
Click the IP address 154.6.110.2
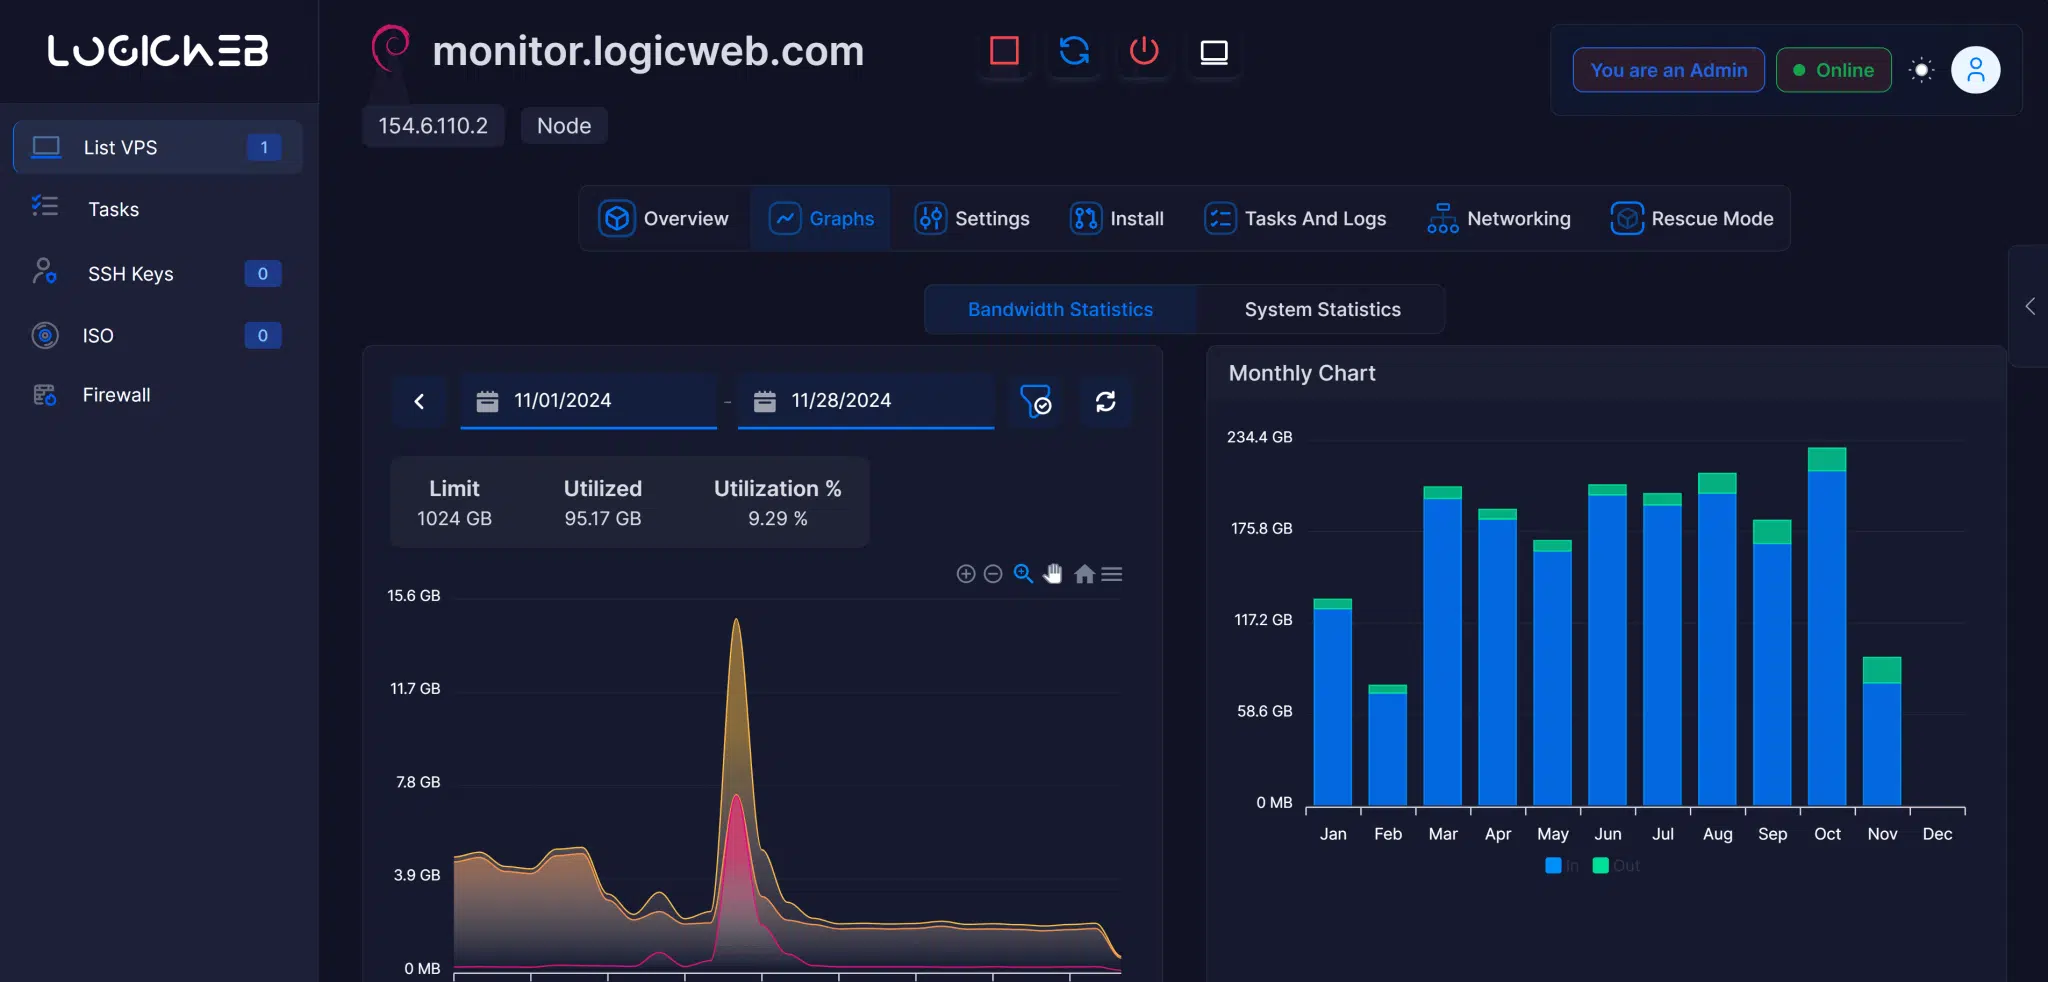coord(433,126)
